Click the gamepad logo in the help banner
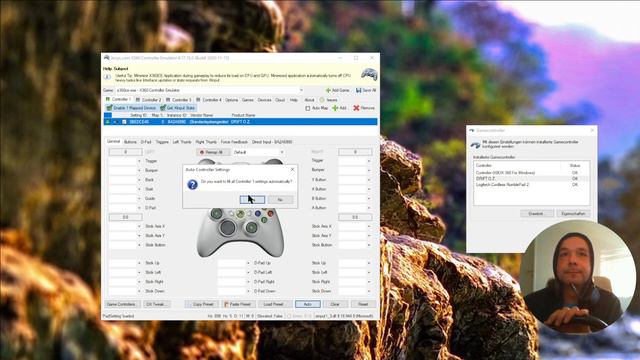The width and height of the screenshot is (640, 360). point(369,75)
